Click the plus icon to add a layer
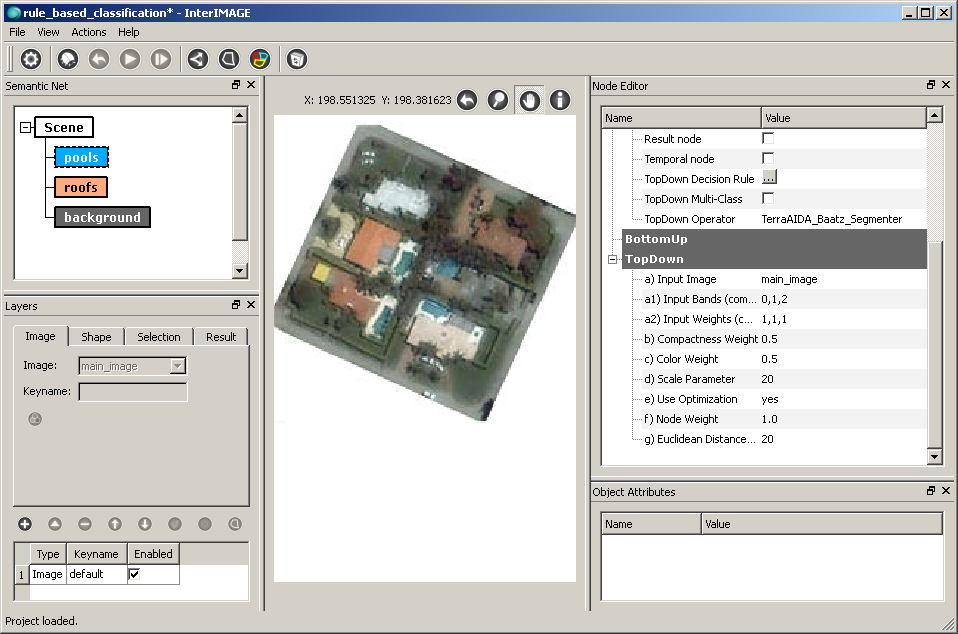This screenshot has width=958, height=634. pyautogui.click(x=25, y=524)
